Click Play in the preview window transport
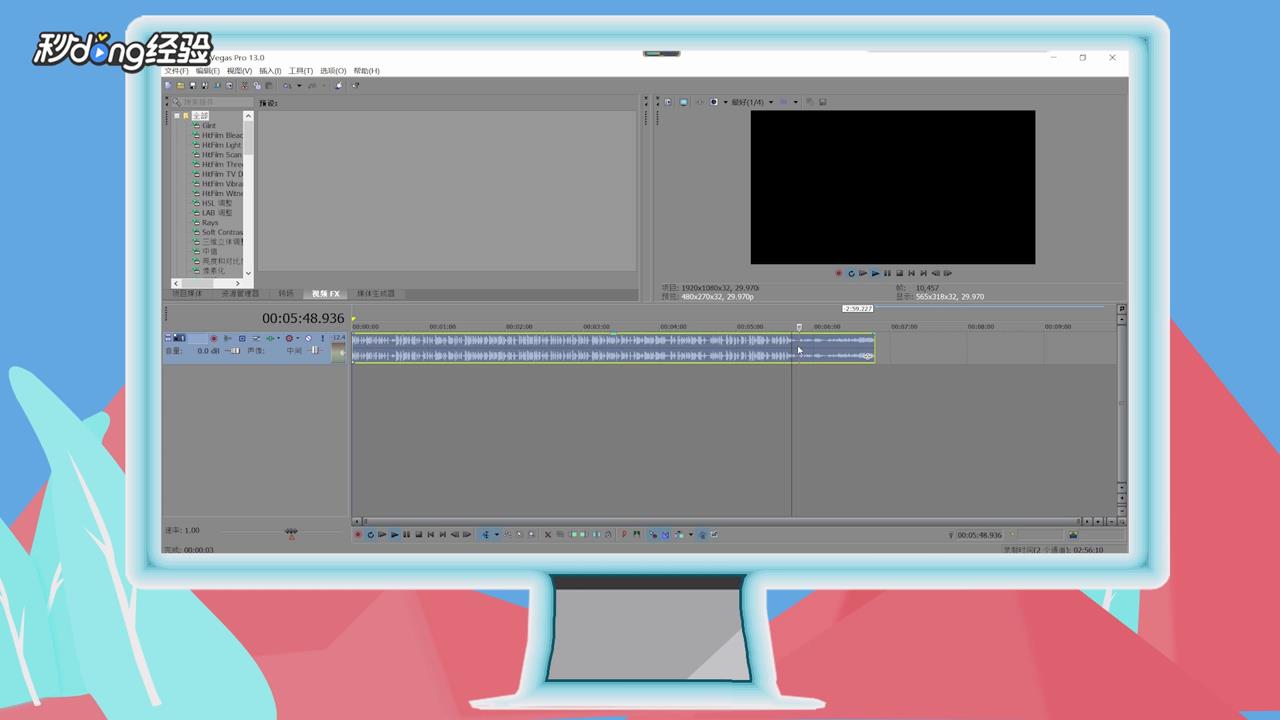Image resolution: width=1280 pixels, height=720 pixels. (875, 273)
